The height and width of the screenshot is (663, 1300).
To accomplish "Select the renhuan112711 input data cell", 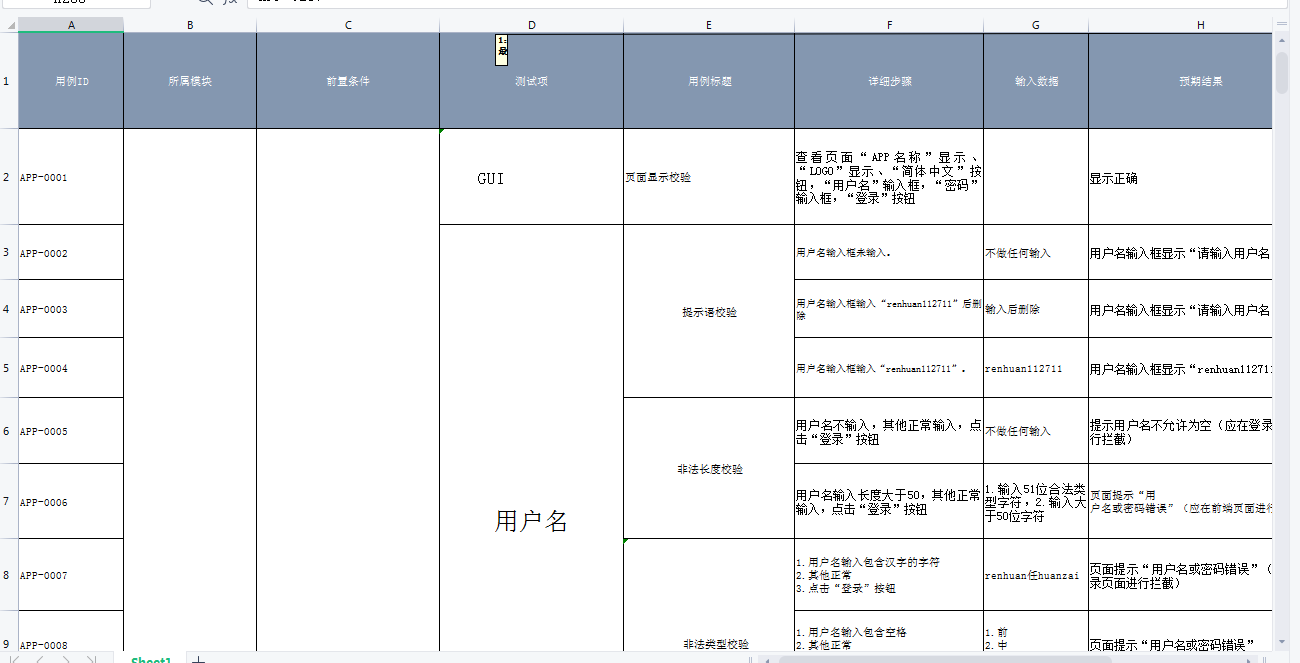I will coord(1036,368).
